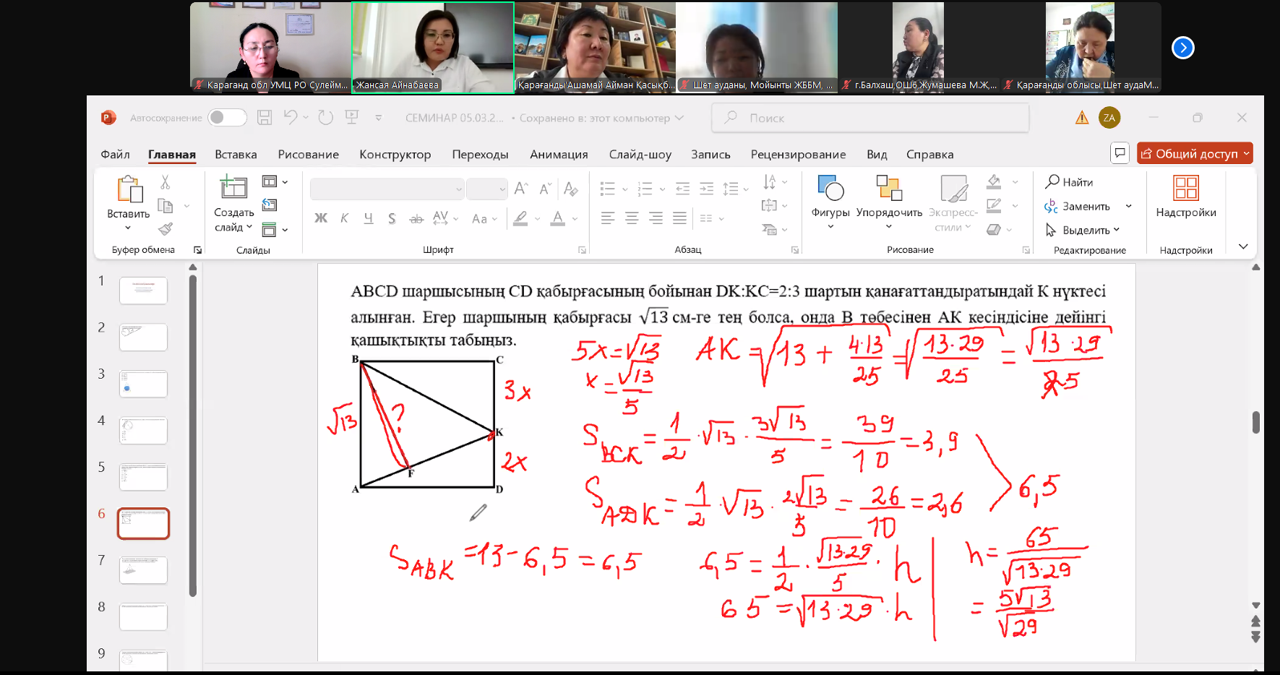Select the Format Painter brush icon
This screenshot has width=1280, height=675.
point(165,229)
